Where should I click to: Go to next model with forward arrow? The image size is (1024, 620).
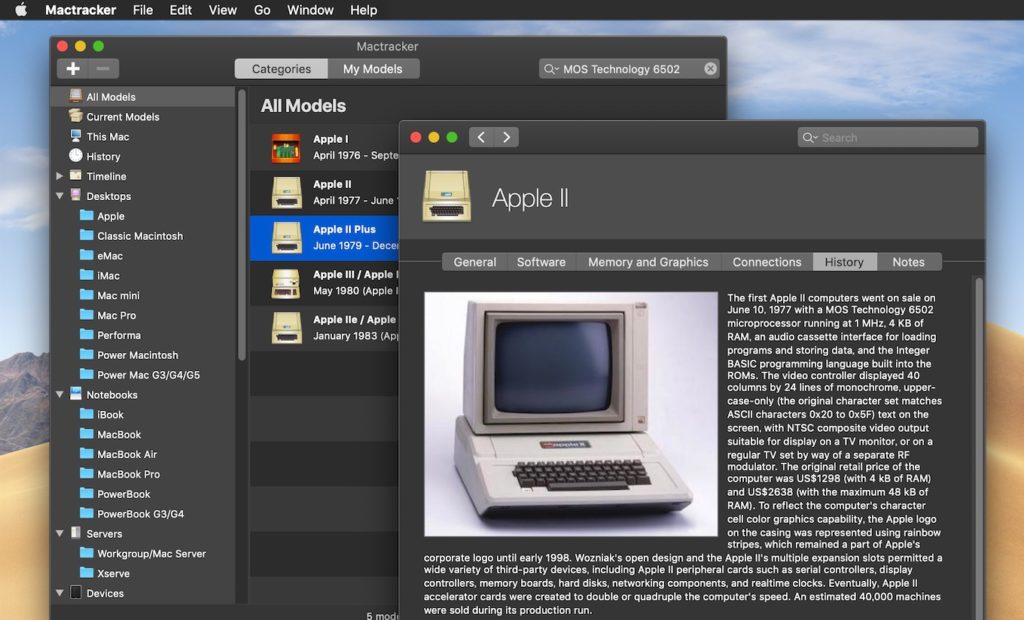point(507,137)
